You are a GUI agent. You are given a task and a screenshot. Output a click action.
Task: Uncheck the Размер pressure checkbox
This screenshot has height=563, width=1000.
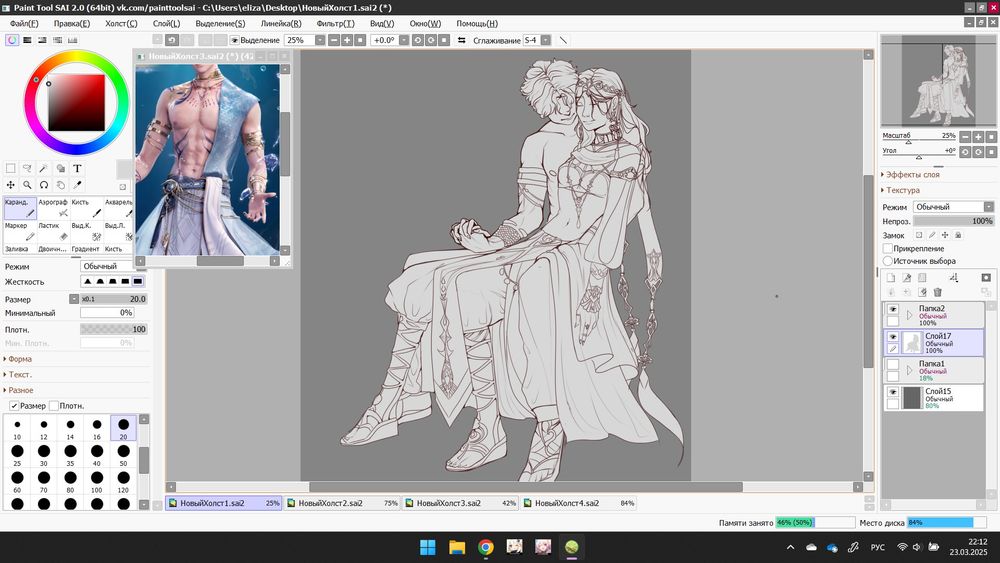[14, 406]
